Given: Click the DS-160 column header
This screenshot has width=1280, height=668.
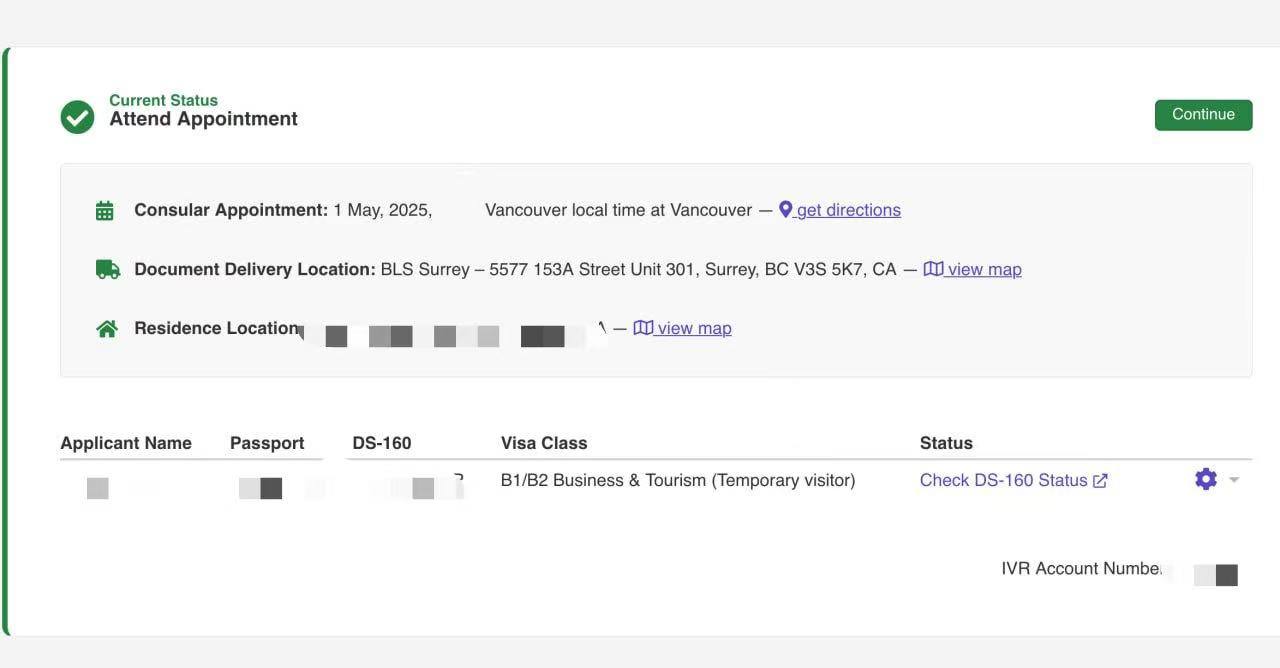Looking at the screenshot, I should (x=382, y=443).
